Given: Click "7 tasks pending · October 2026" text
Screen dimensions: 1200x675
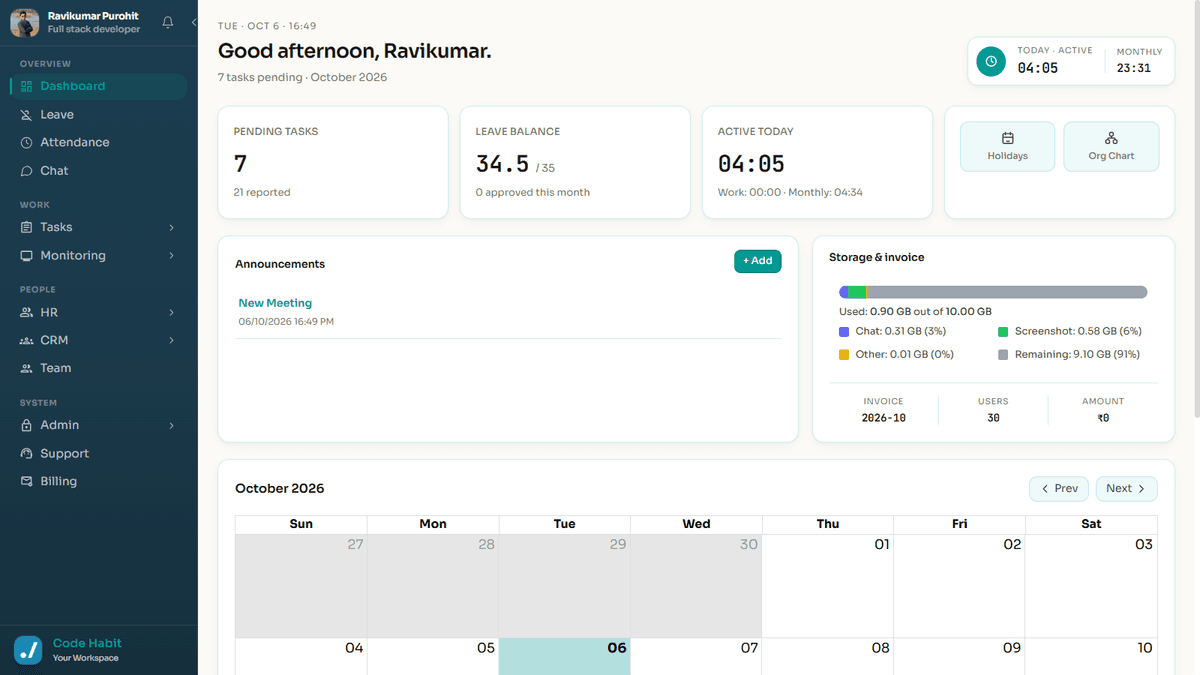Looking at the screenshot, I should (302, 77).
